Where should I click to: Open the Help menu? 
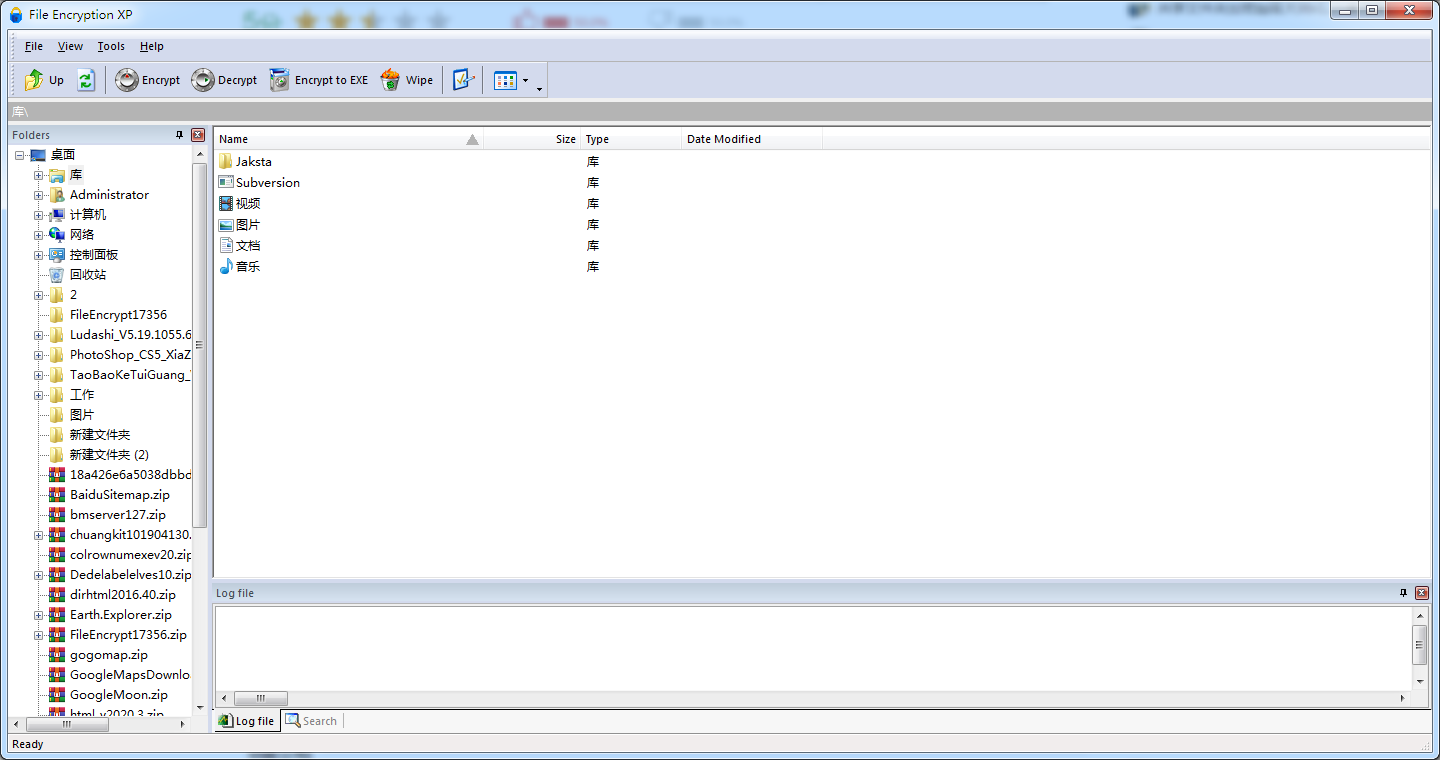(152, 46)
